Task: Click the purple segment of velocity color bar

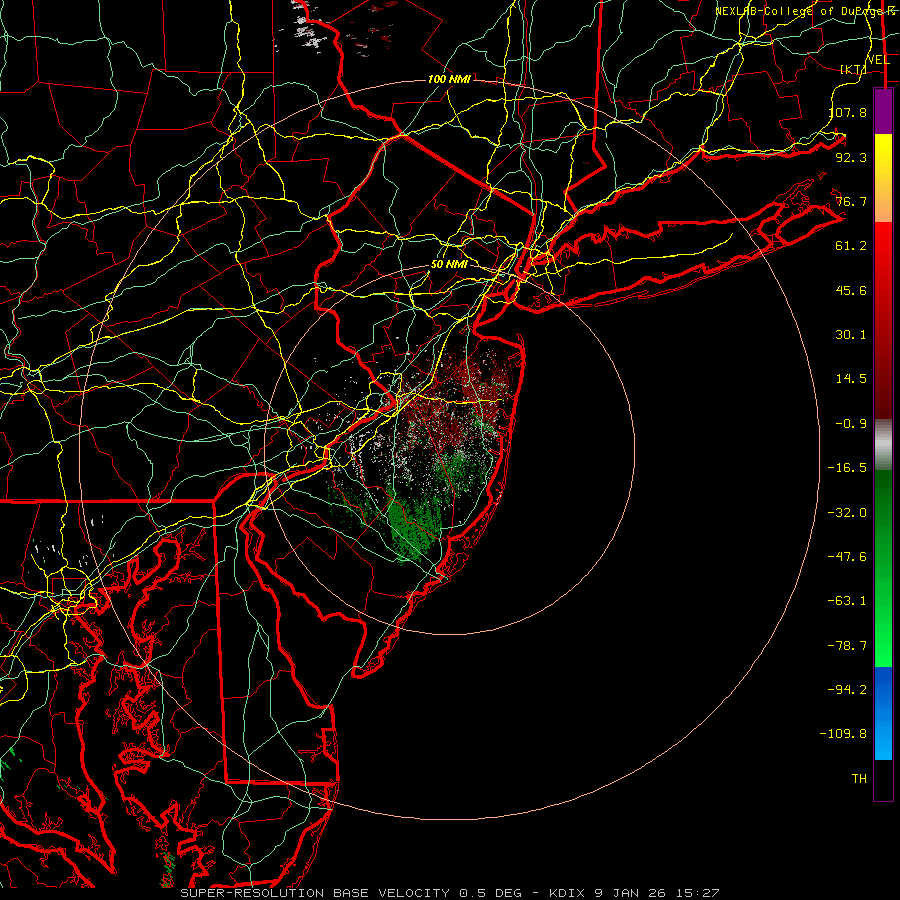Action: click(883, 112)
